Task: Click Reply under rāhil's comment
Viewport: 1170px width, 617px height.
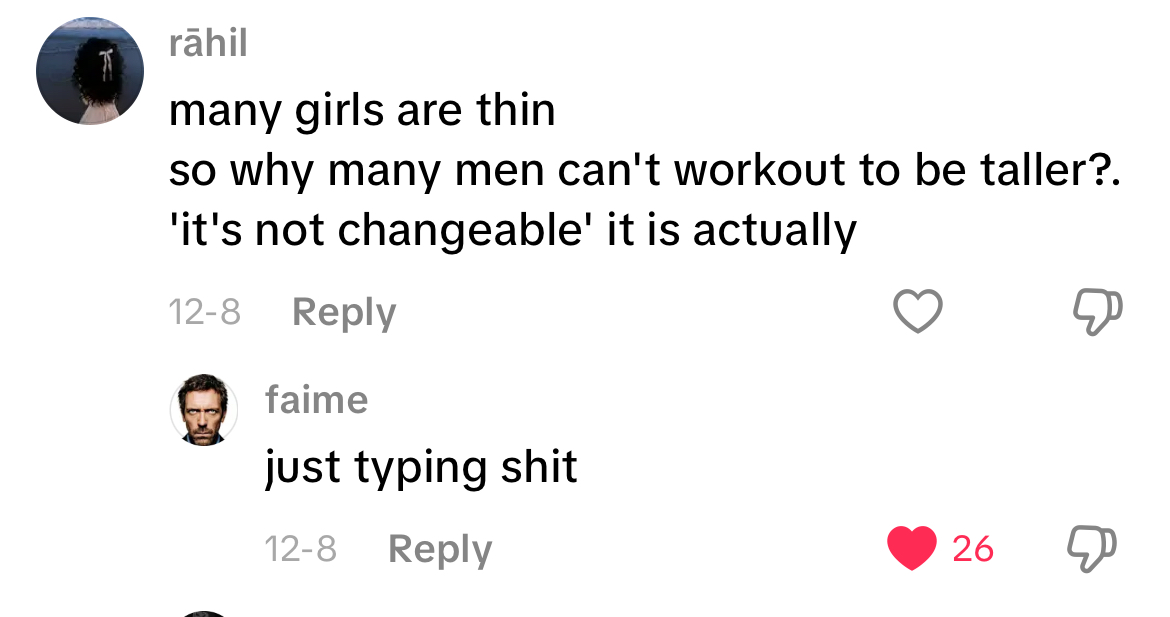Action: [x=344, y=312]
